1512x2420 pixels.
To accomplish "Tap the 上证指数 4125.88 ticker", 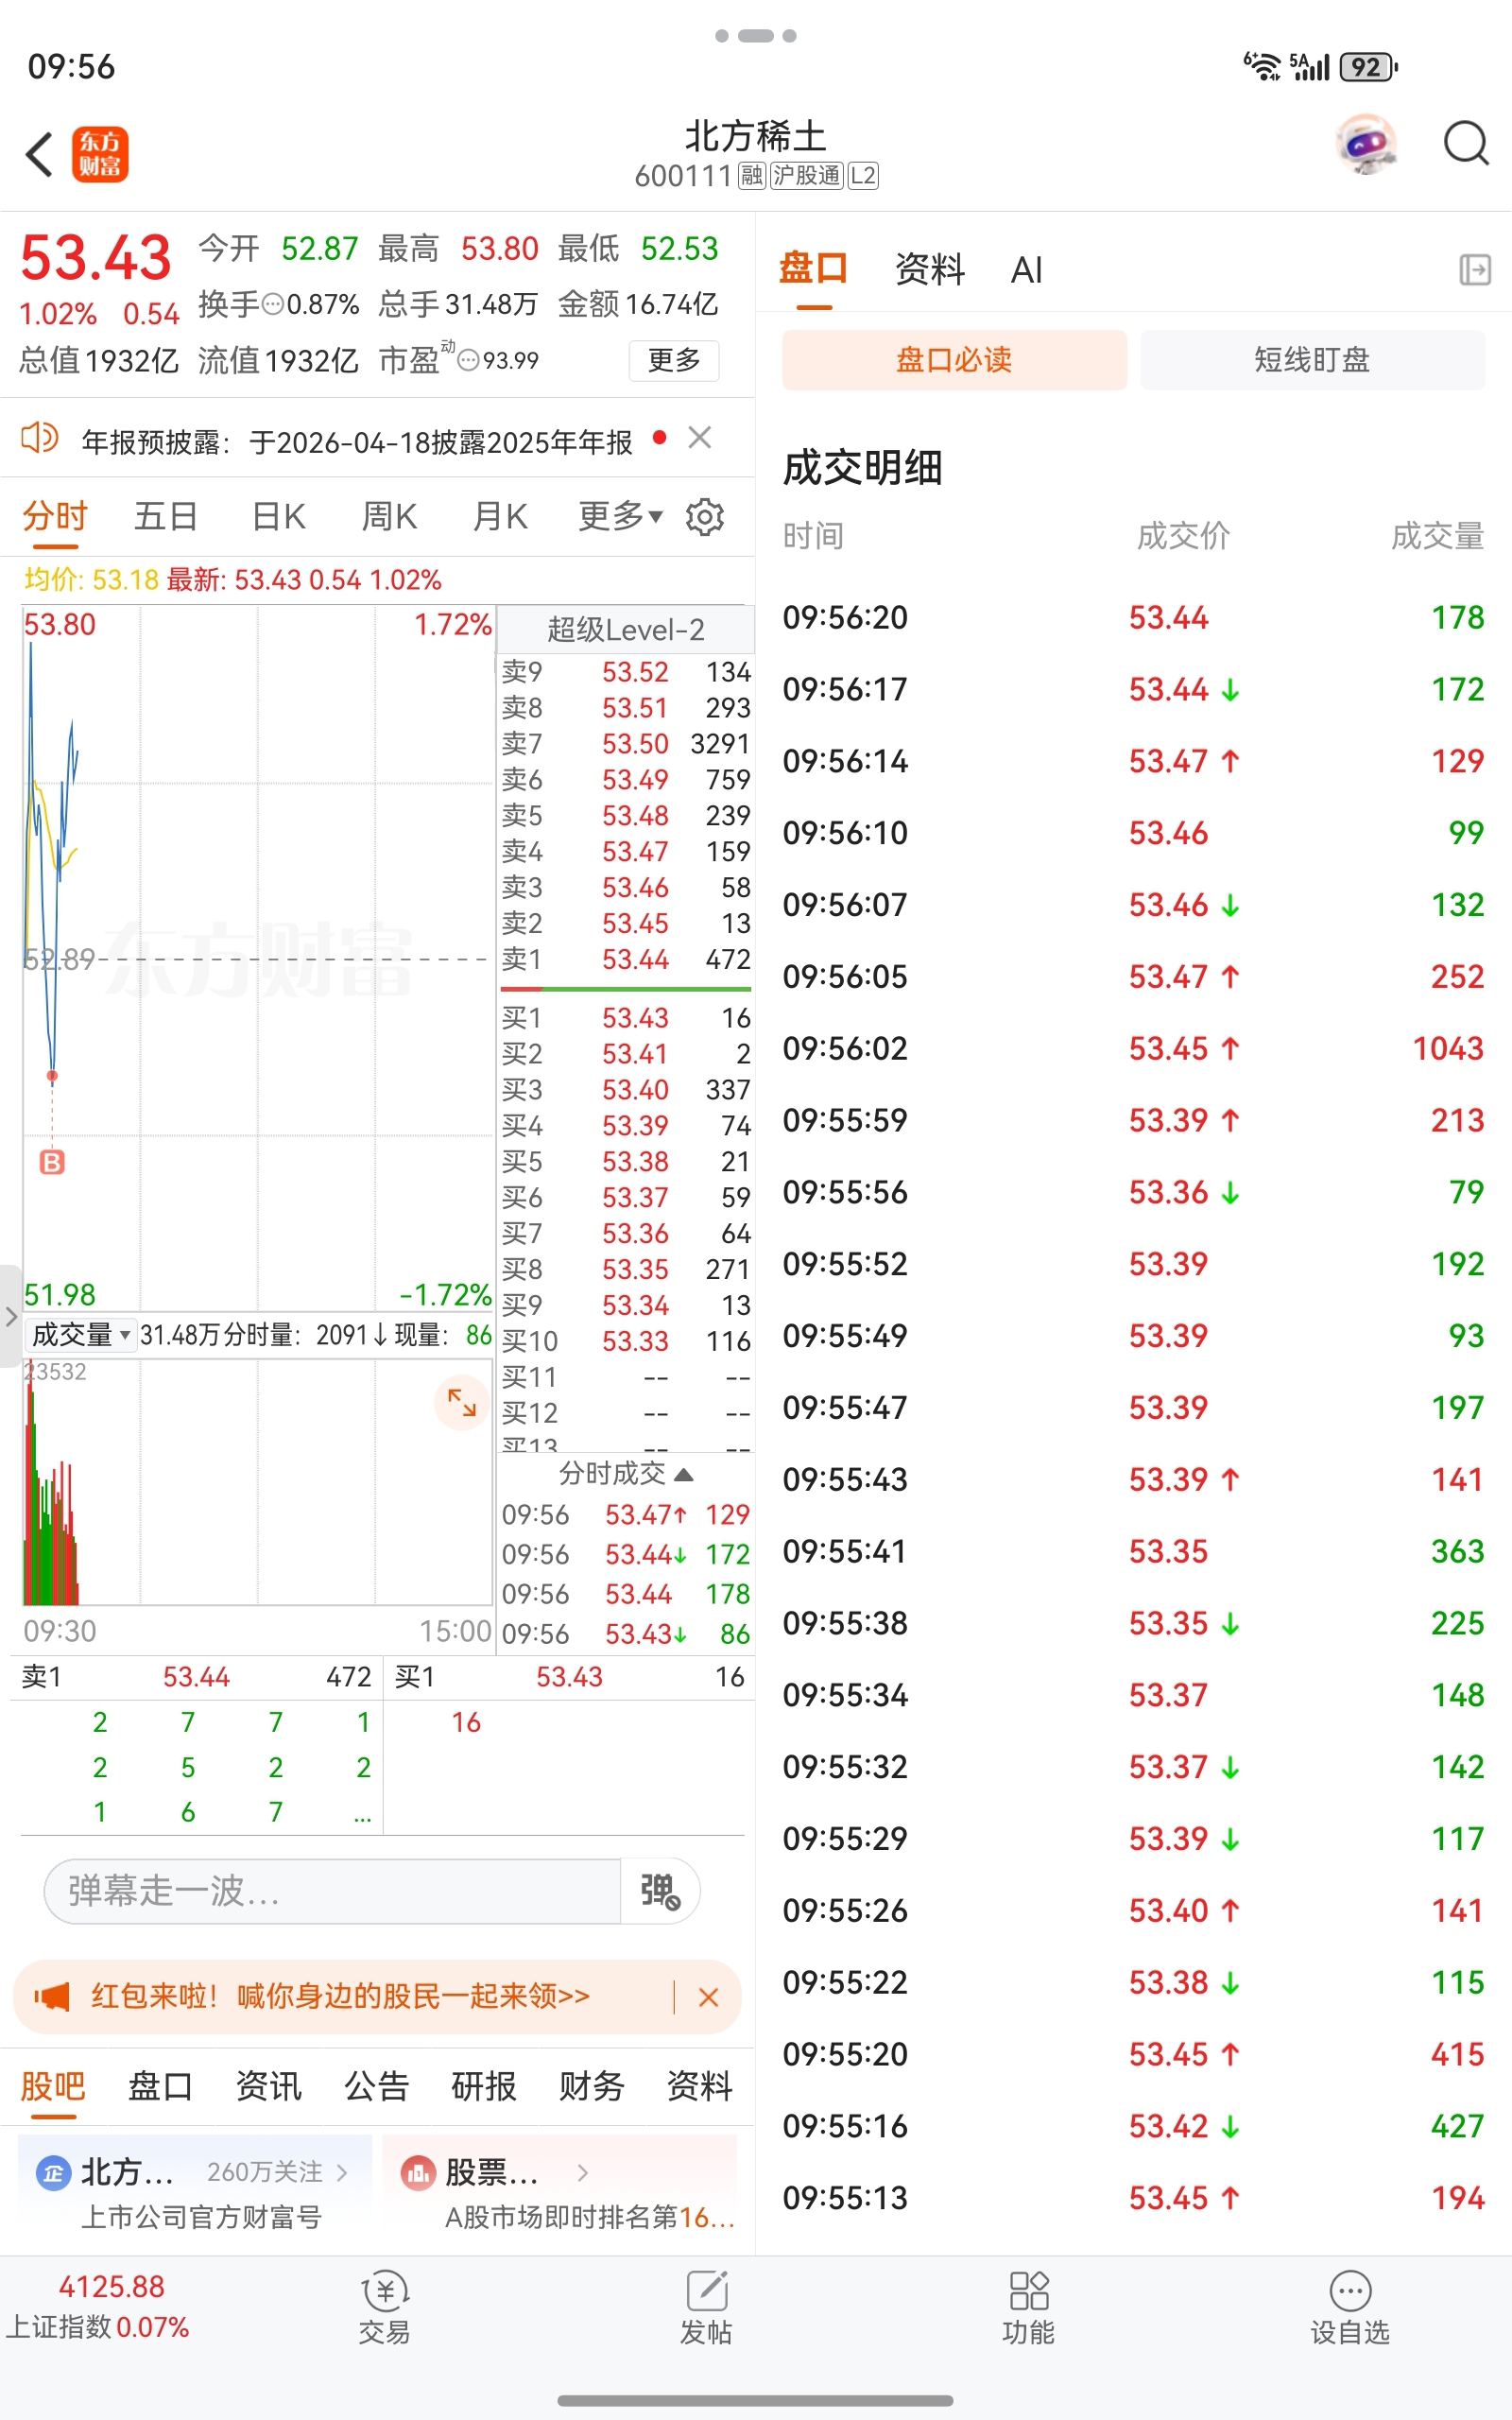I will tap(99, 2306).
